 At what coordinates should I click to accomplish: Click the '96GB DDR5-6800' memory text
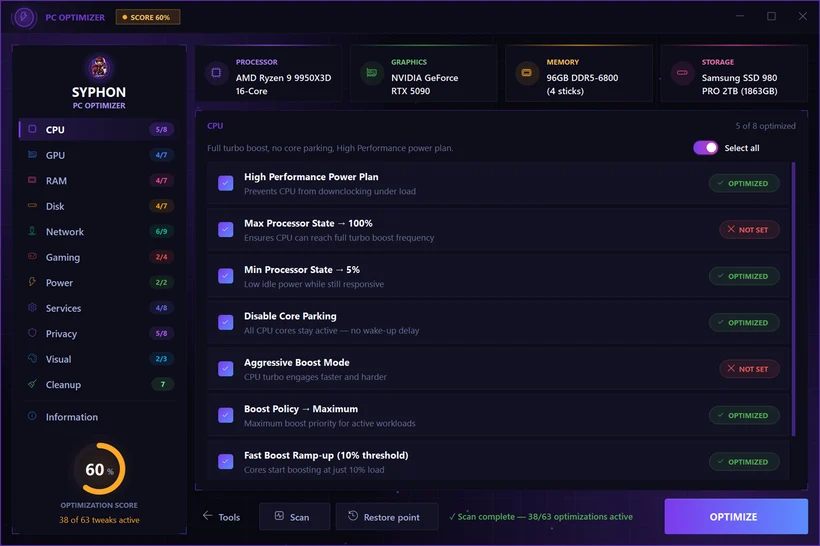[582, 78]
